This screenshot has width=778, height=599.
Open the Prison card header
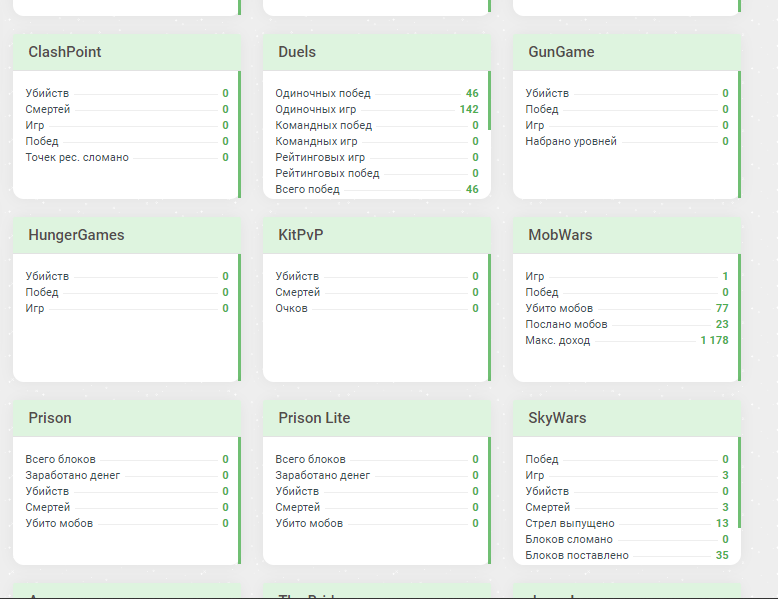pyautogui.click(x=127, y=418)
